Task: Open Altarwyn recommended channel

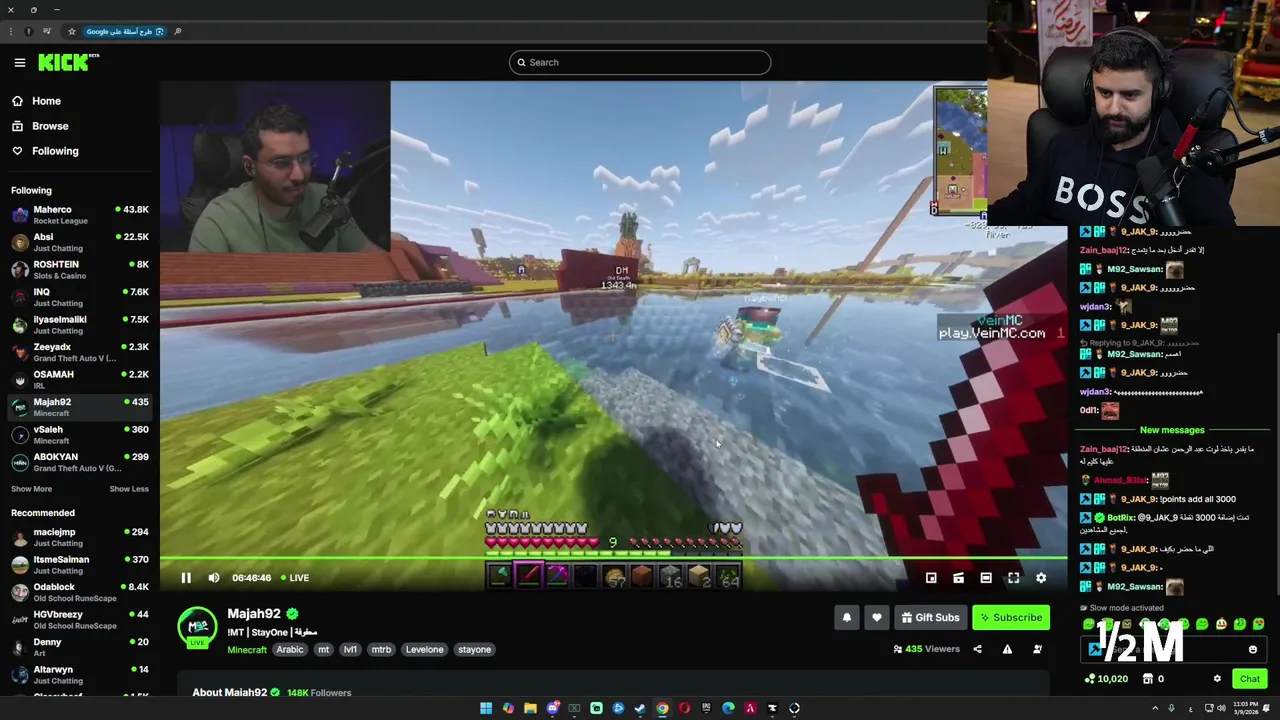Action: pyautogui.click(x=80, y=675)
